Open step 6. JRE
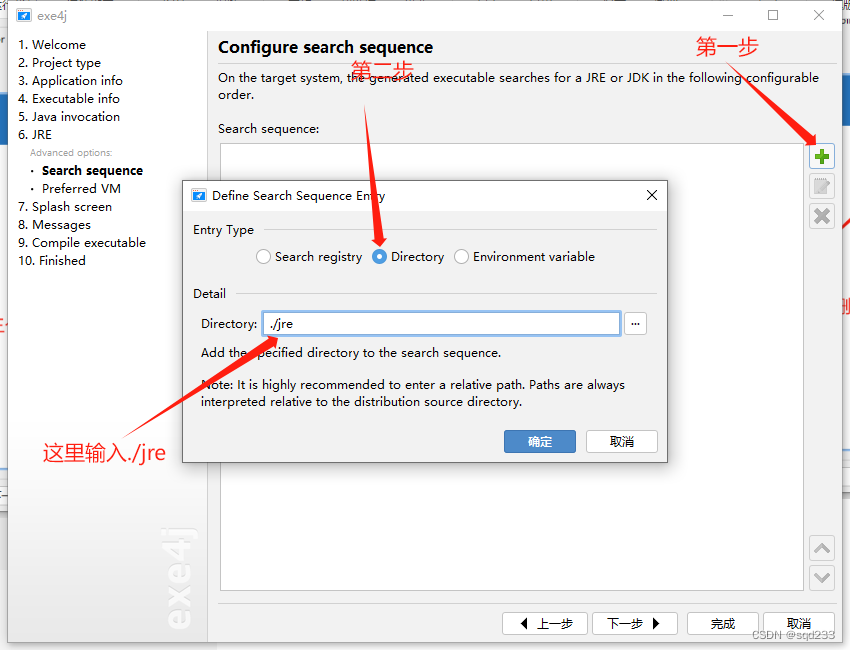This screenshot has width=850, height=650. [35, 134]
